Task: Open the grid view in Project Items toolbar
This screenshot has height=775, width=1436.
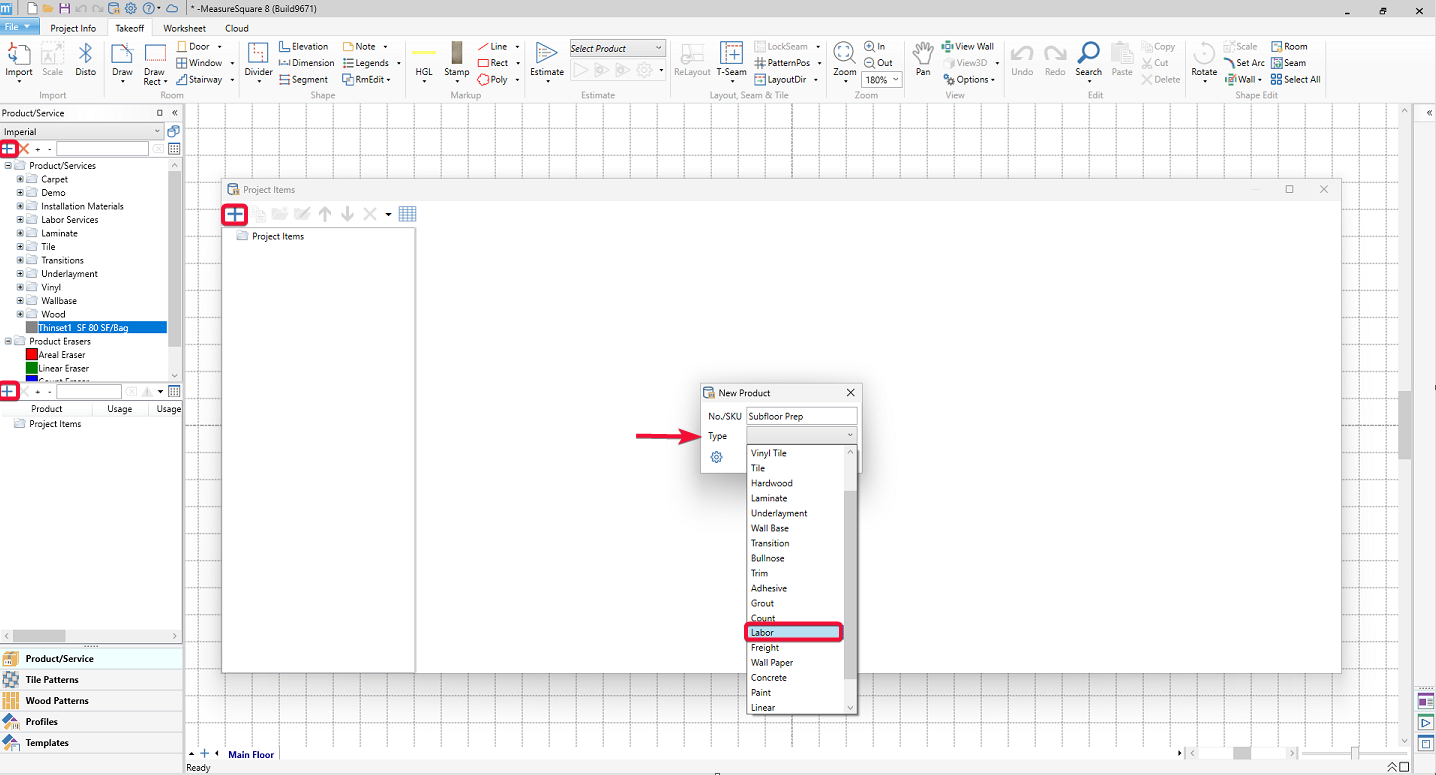Action: (407, 214)
